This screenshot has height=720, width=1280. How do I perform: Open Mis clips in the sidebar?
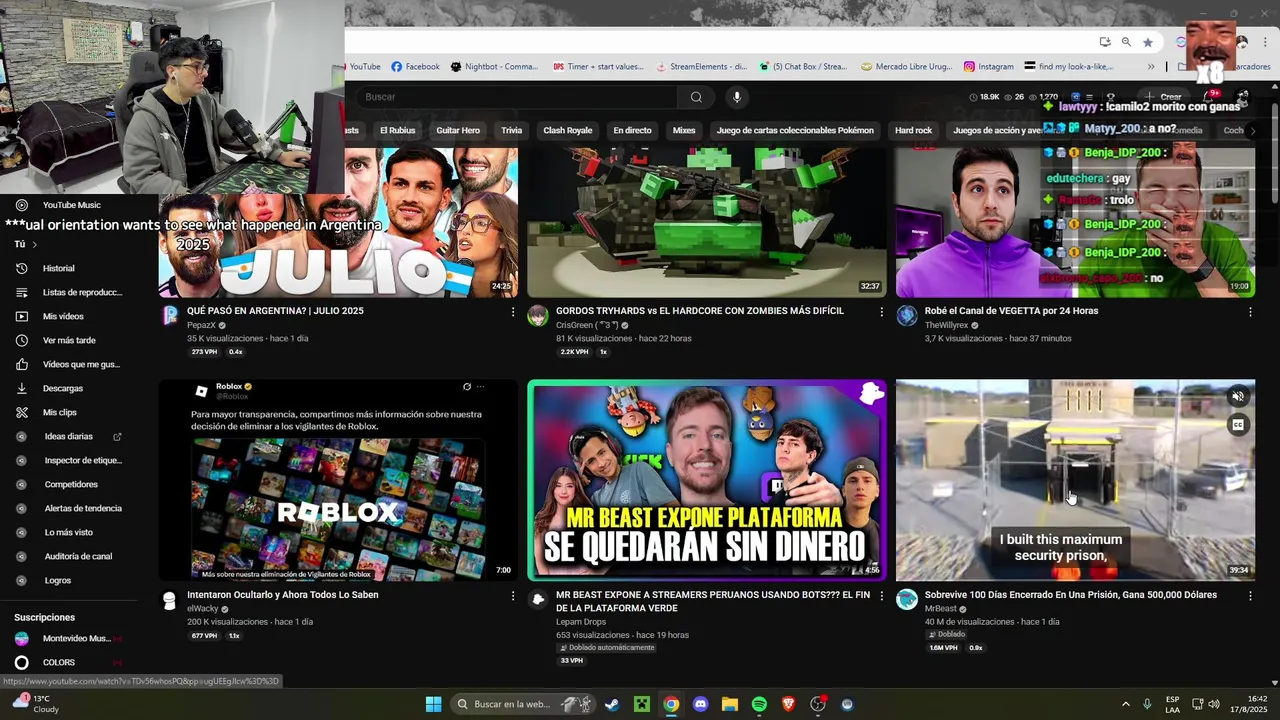point(59,412)
